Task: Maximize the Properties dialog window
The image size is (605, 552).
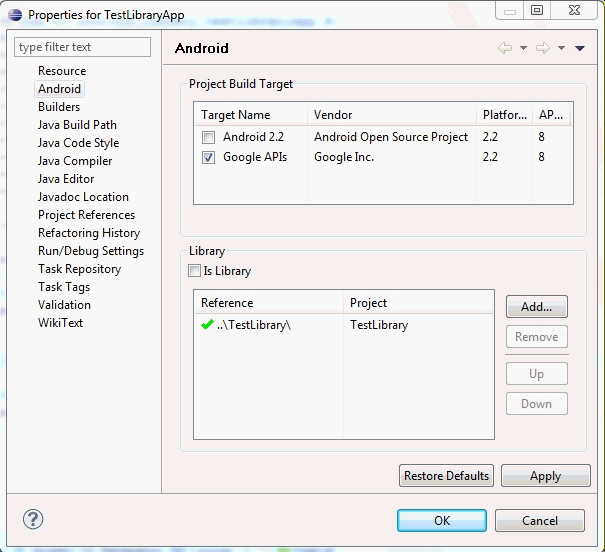Action: (537, 10)
